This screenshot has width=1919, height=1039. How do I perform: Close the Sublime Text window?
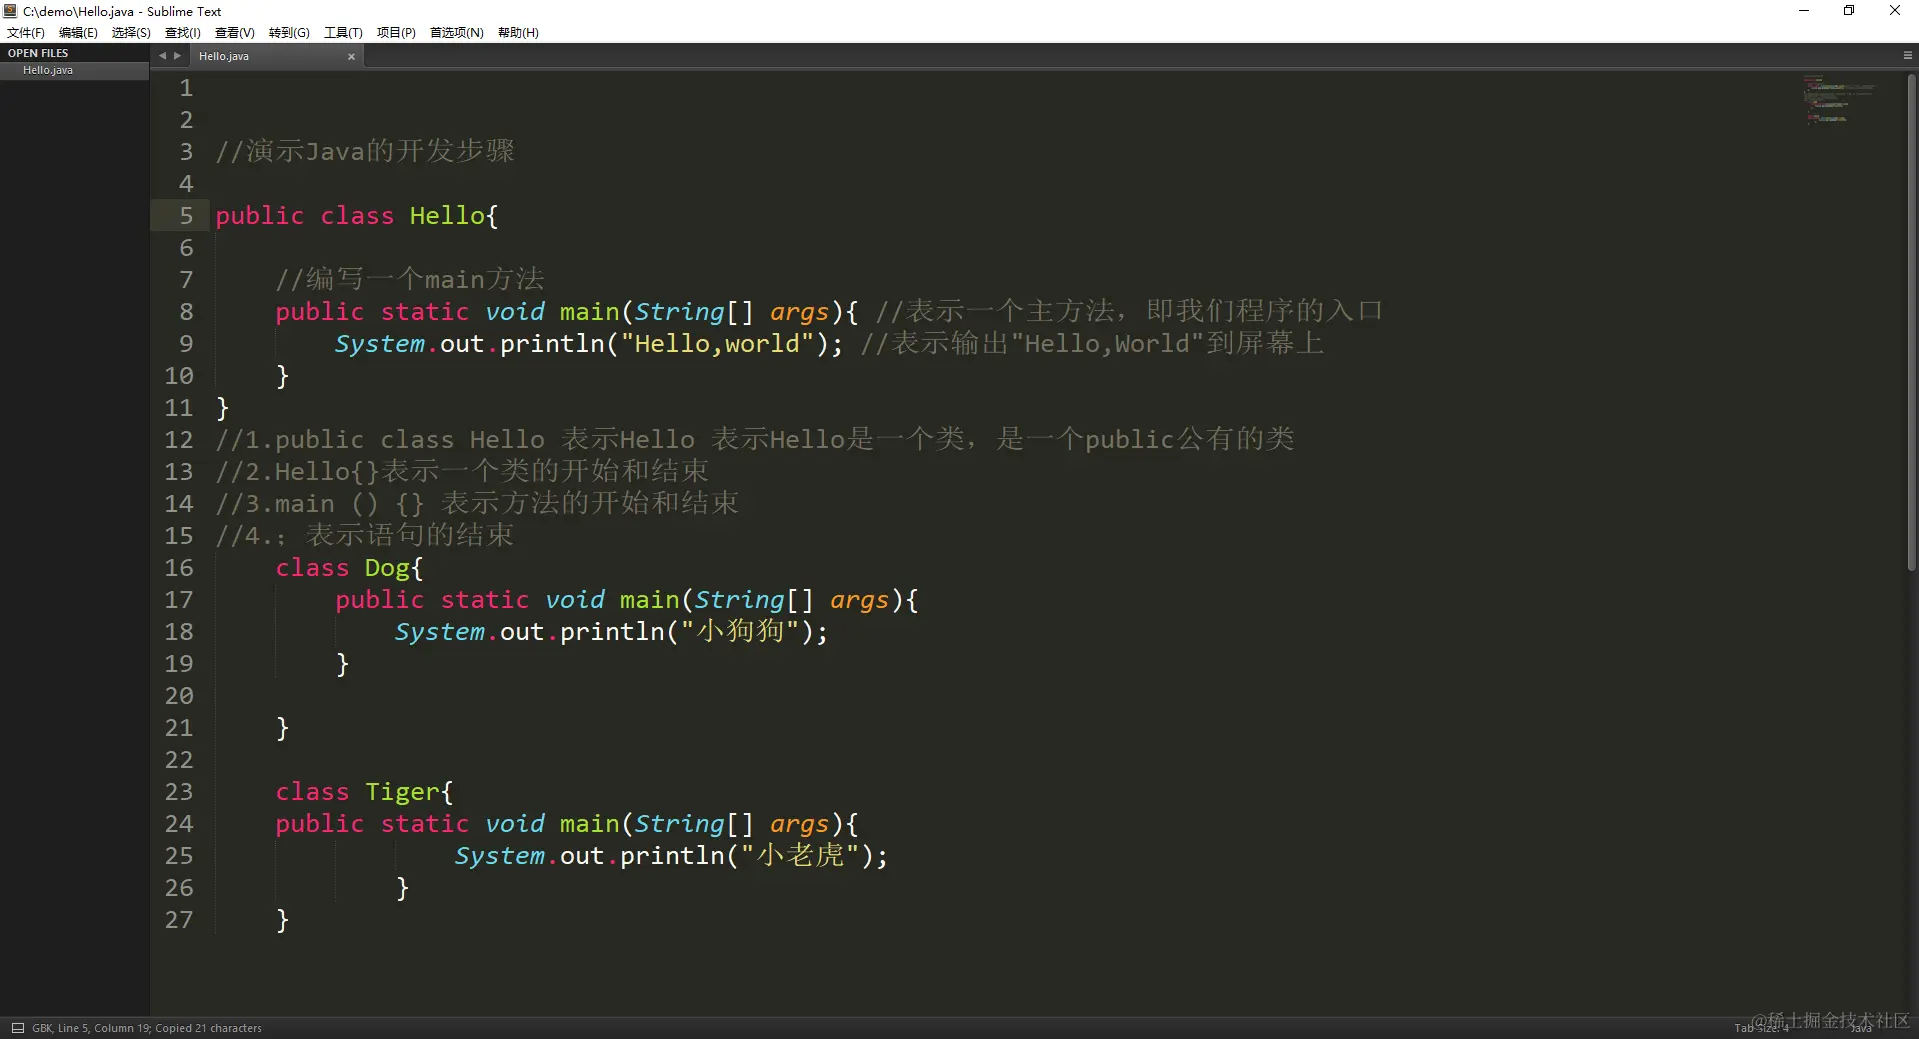1895,11
